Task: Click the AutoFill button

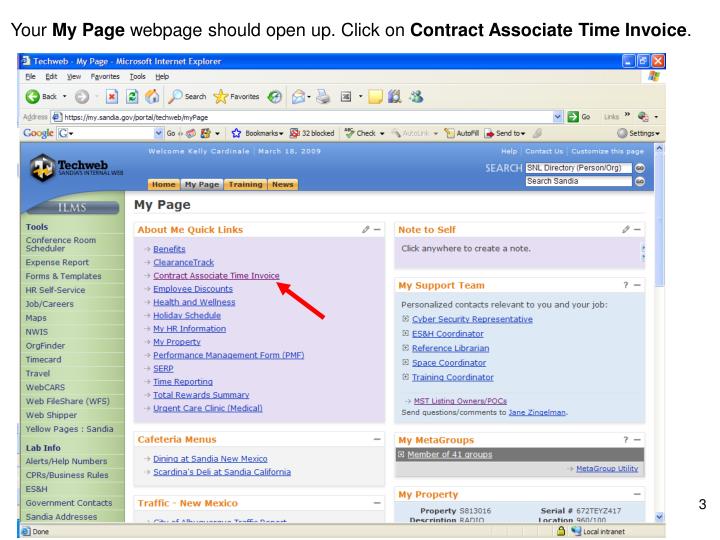Action: 462,133
